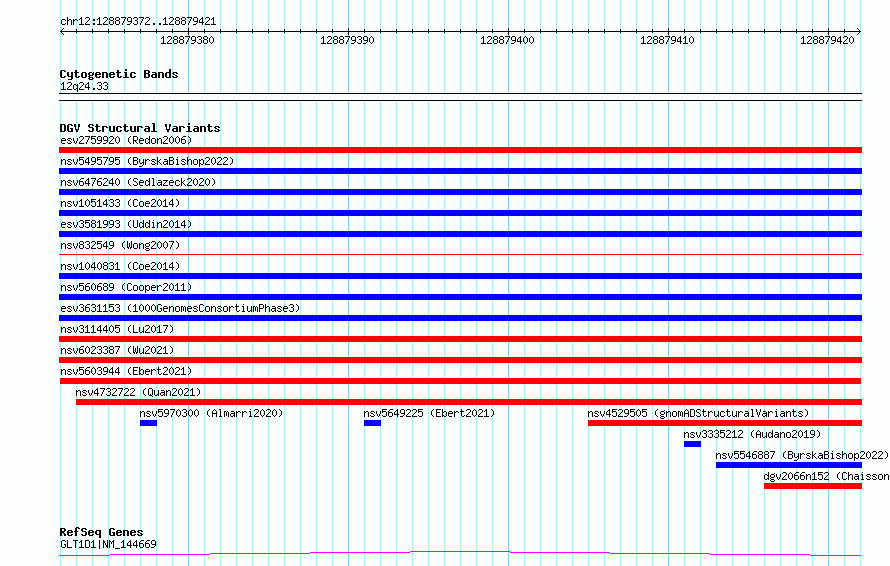The width and height of the screenshot is (890, 566).
Task: Click the blue bar of nsv6476240
Action: point(460,192)
